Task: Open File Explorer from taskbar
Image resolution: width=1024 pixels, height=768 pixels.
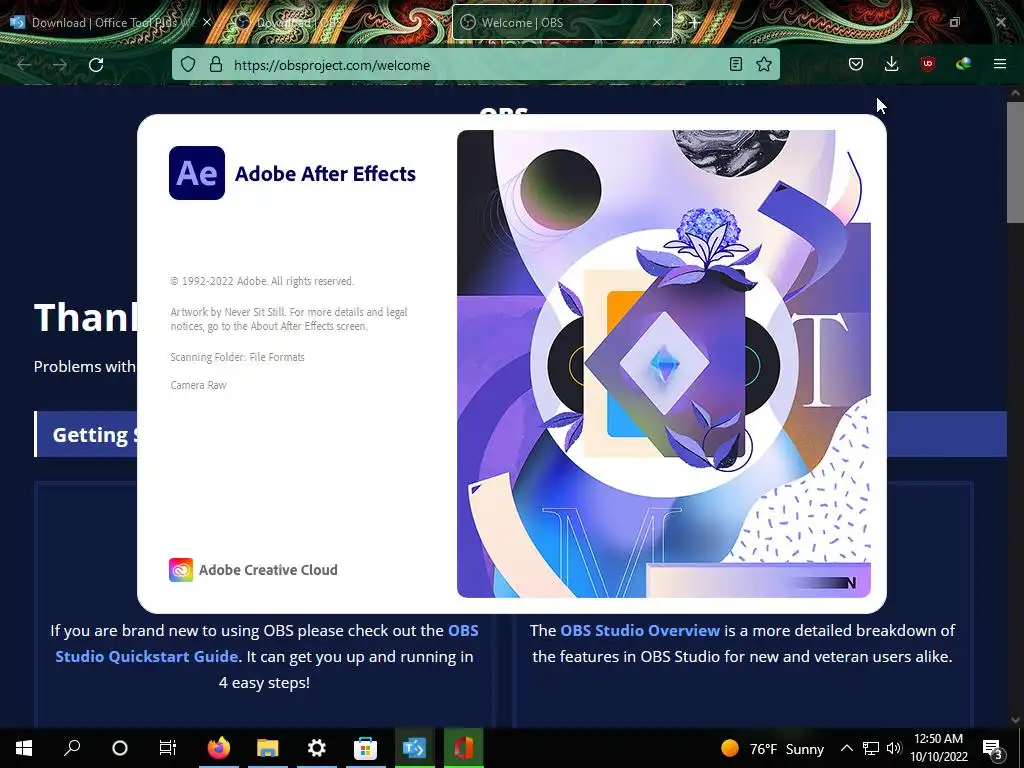Action: (x=268, y=748)
